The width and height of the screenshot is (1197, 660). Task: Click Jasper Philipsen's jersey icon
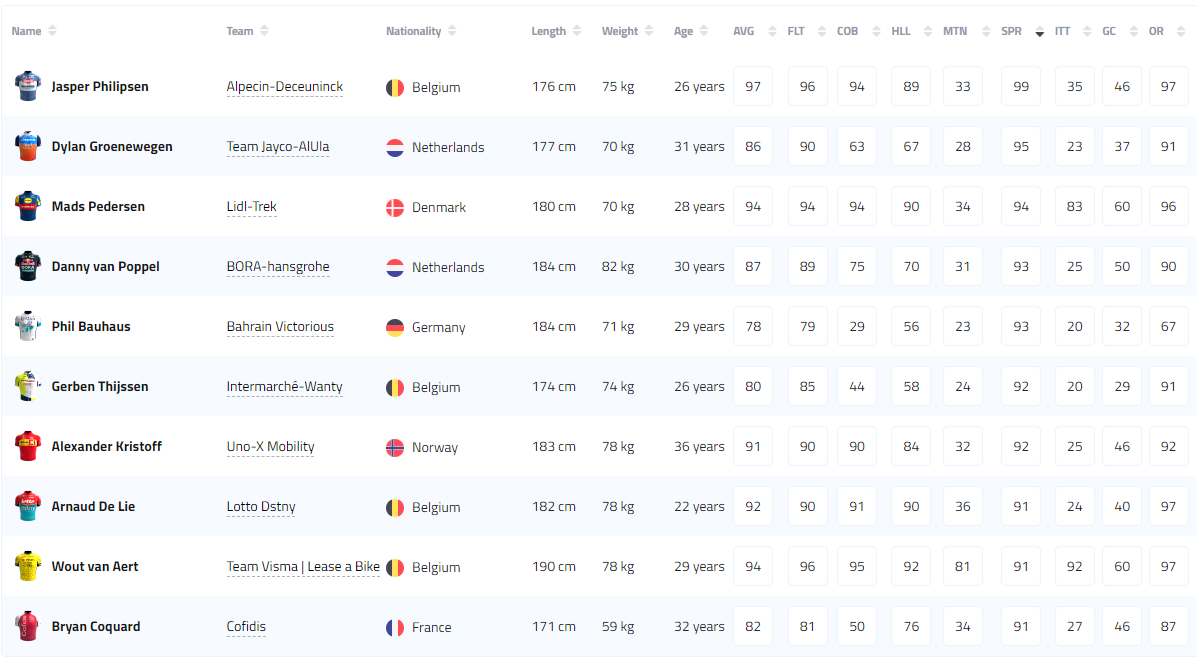(27, 86)
